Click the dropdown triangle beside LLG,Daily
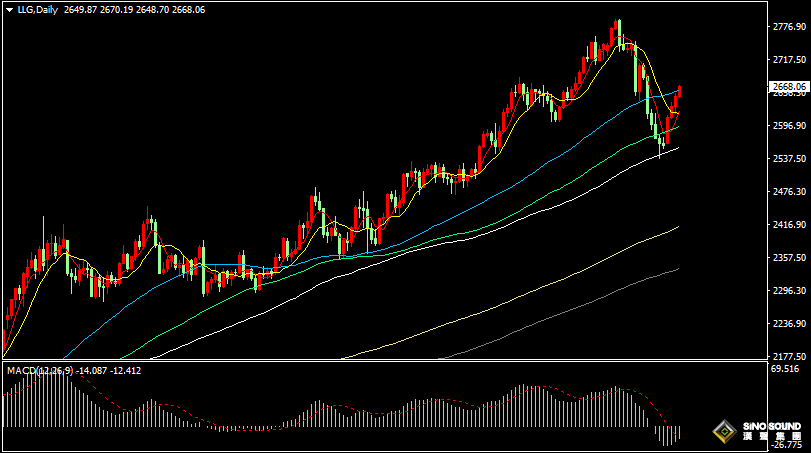 point(9,10)
